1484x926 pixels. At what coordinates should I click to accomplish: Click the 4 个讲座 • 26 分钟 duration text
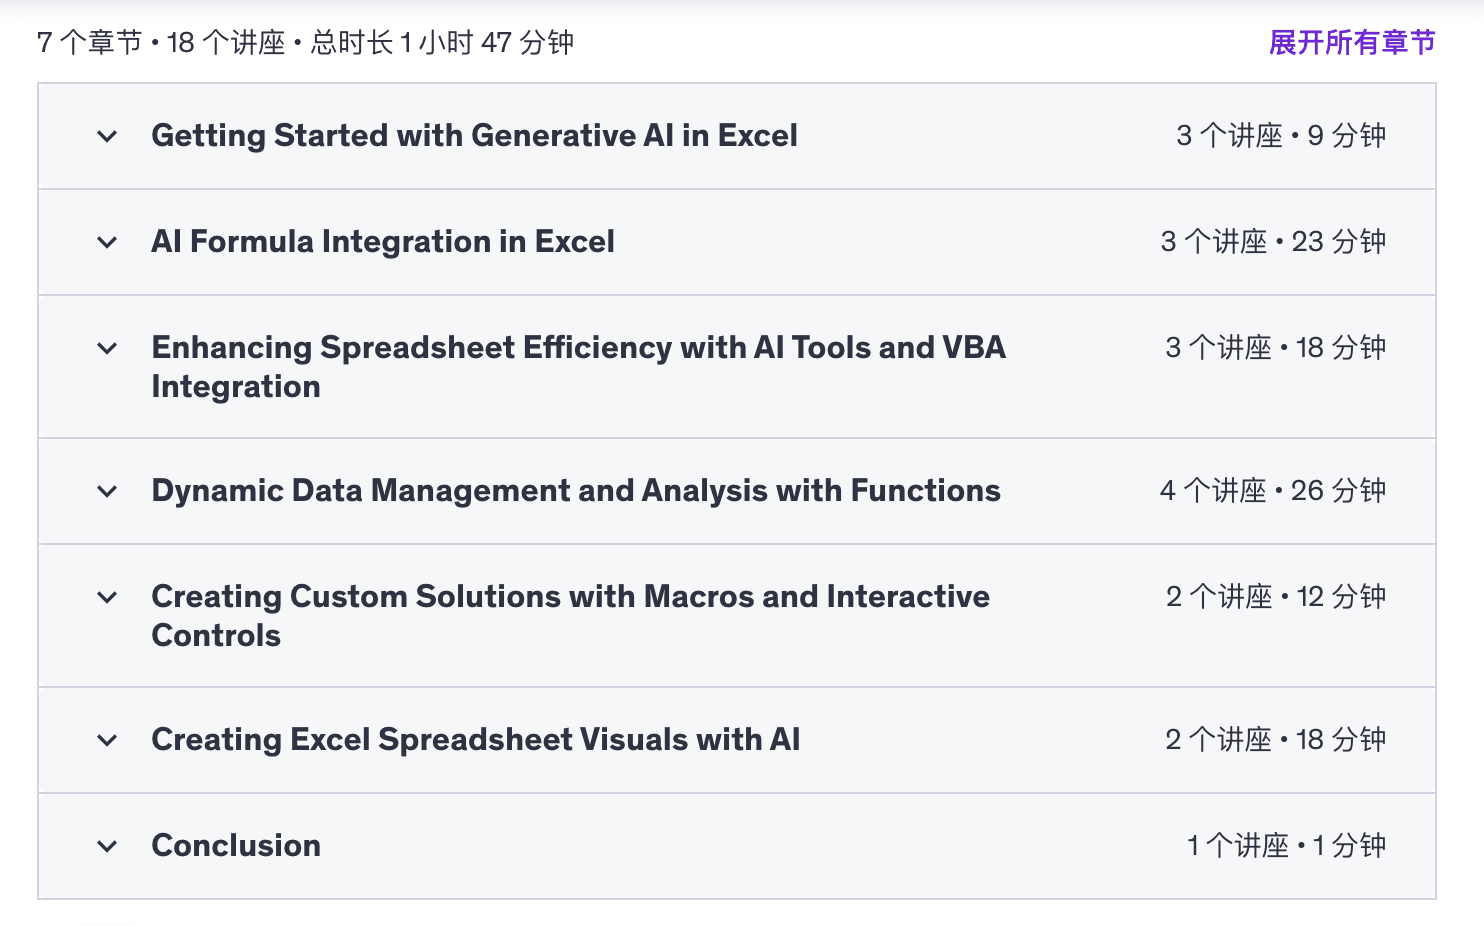click(x=1272, y=490)
